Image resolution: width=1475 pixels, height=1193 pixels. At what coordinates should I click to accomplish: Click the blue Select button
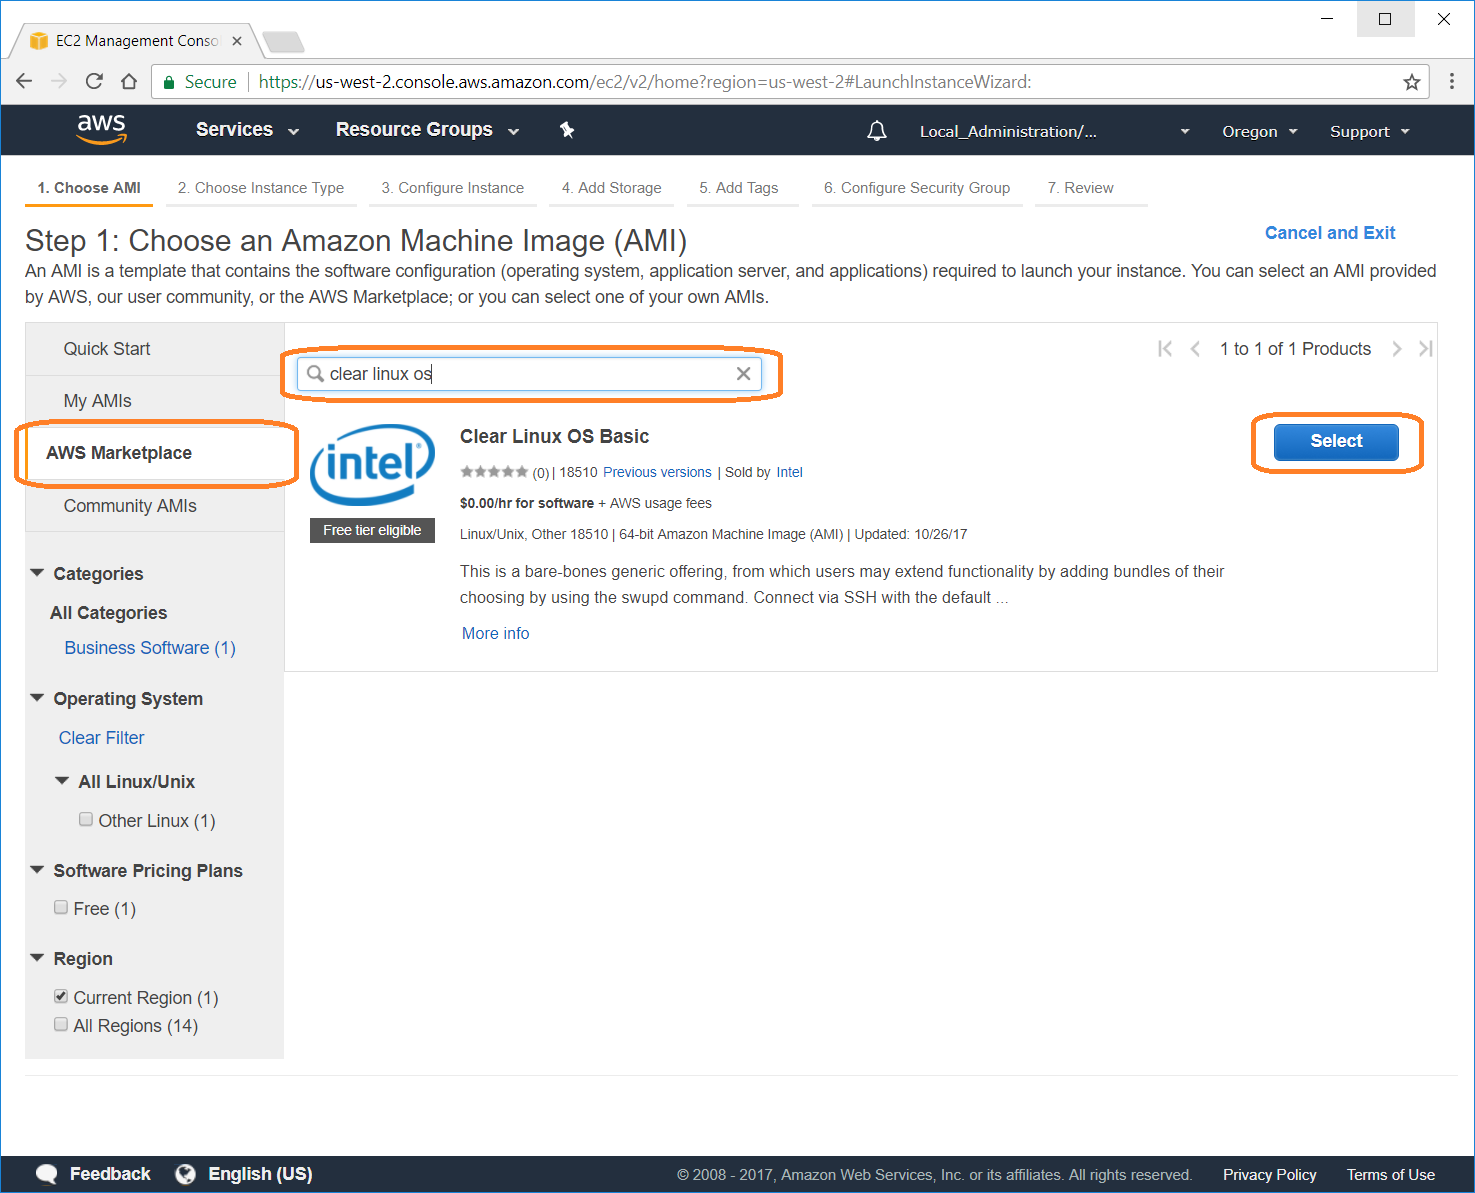[1336, 441]
